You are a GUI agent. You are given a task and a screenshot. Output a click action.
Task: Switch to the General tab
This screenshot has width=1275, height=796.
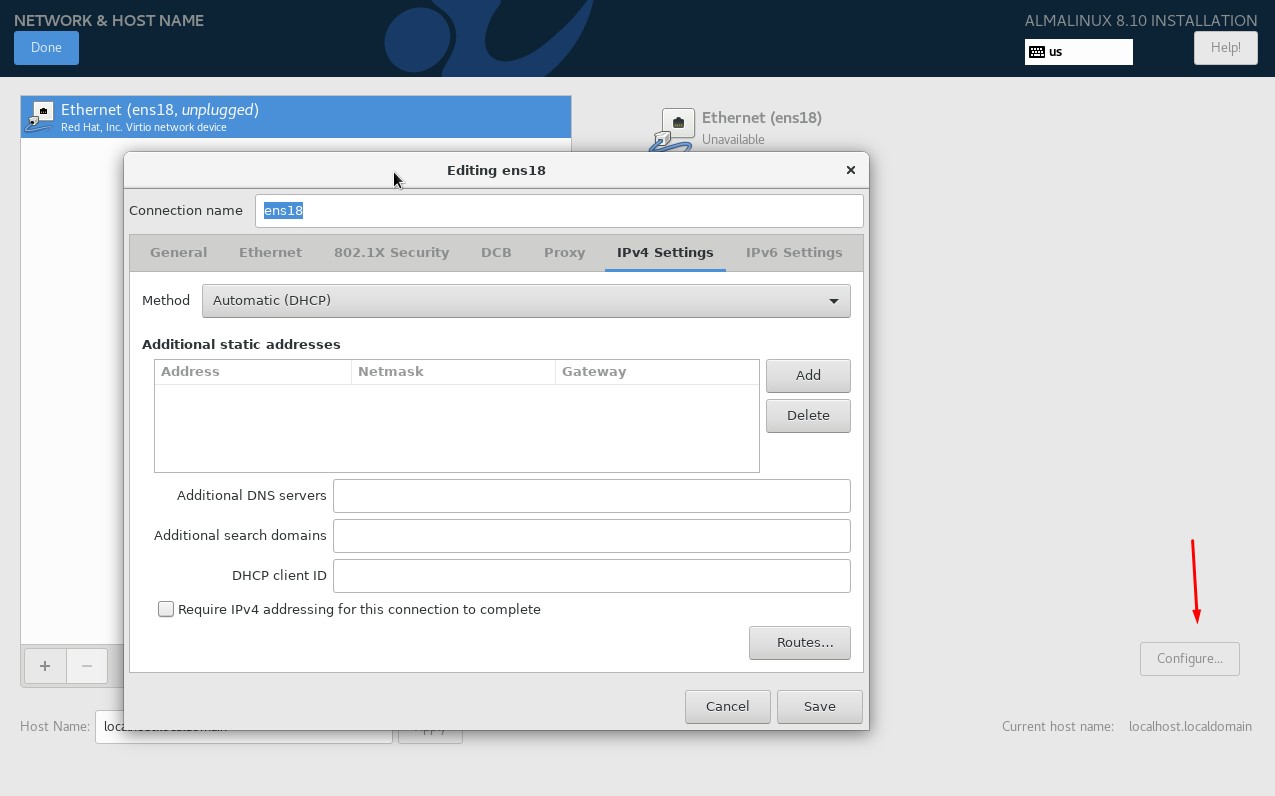(x=178, y=253)
